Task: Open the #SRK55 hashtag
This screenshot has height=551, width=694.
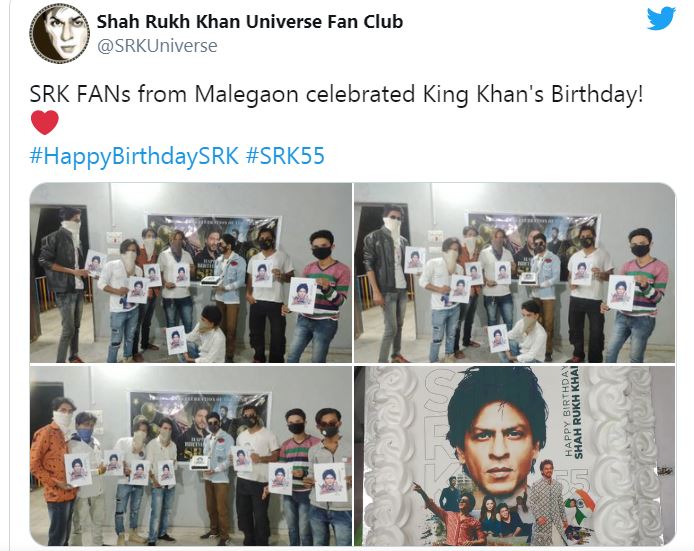Action: pos(285,156)
